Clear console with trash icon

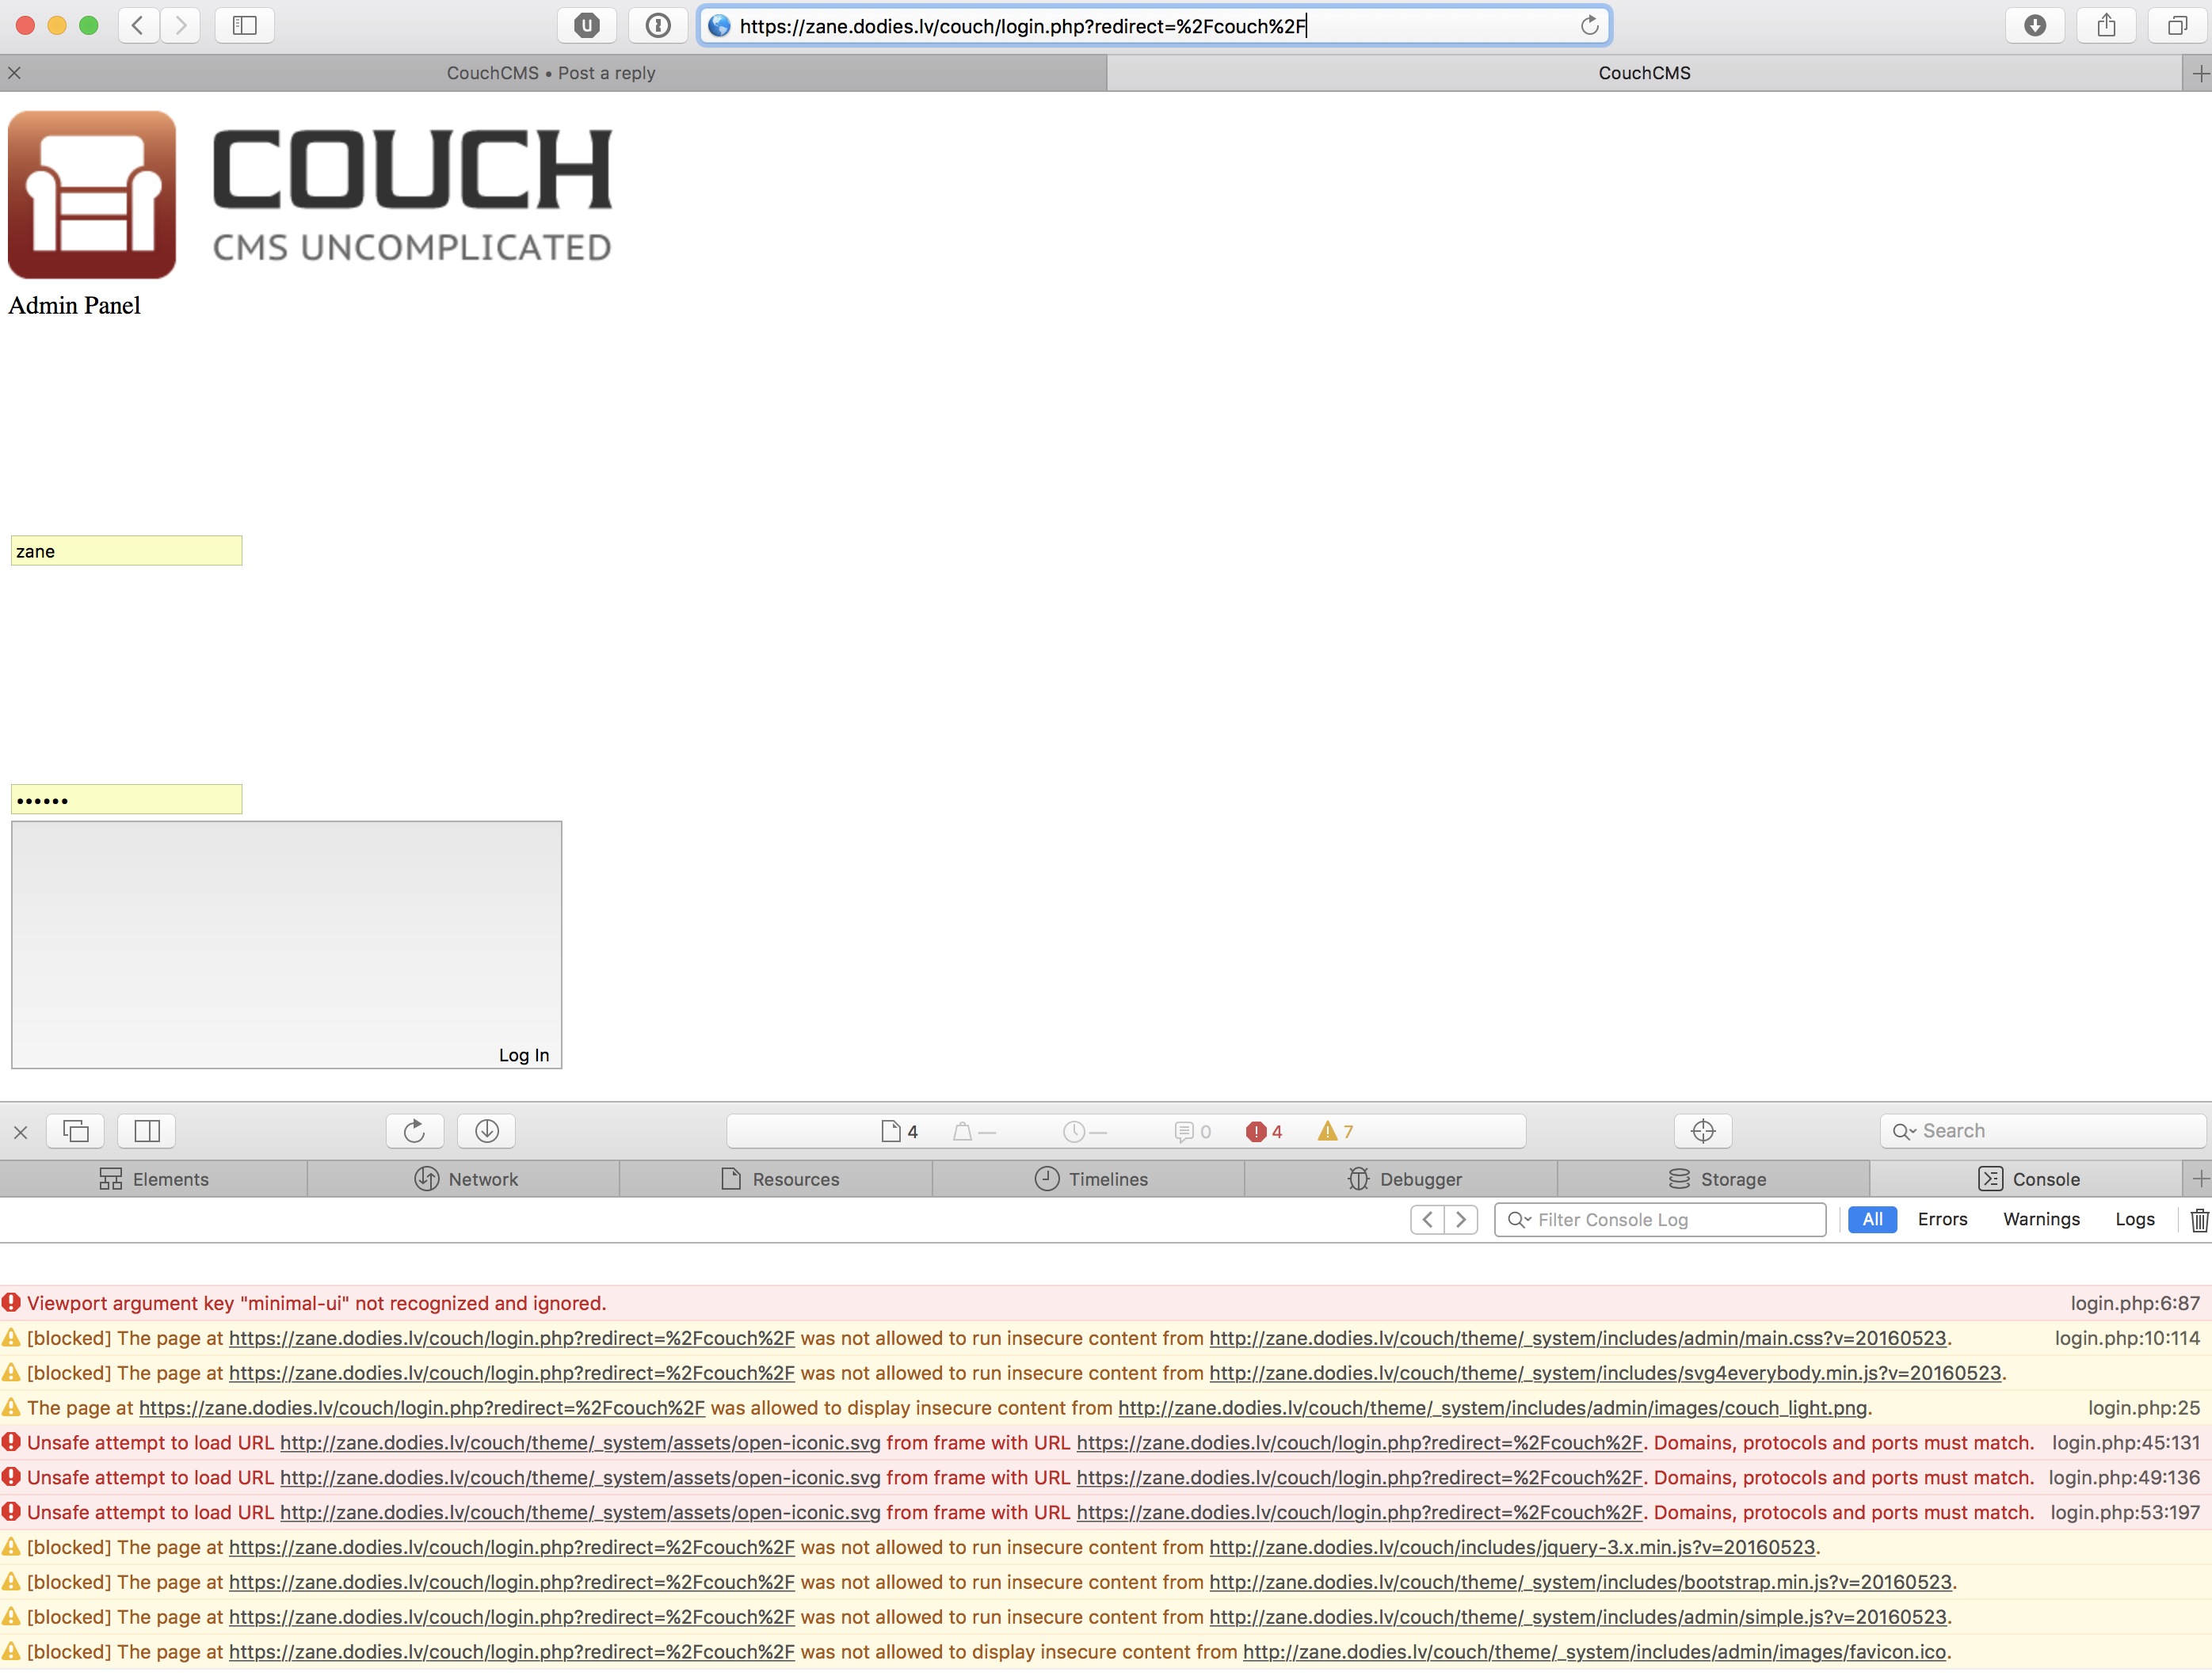pyautogui.click(x=2198, y=1220)
